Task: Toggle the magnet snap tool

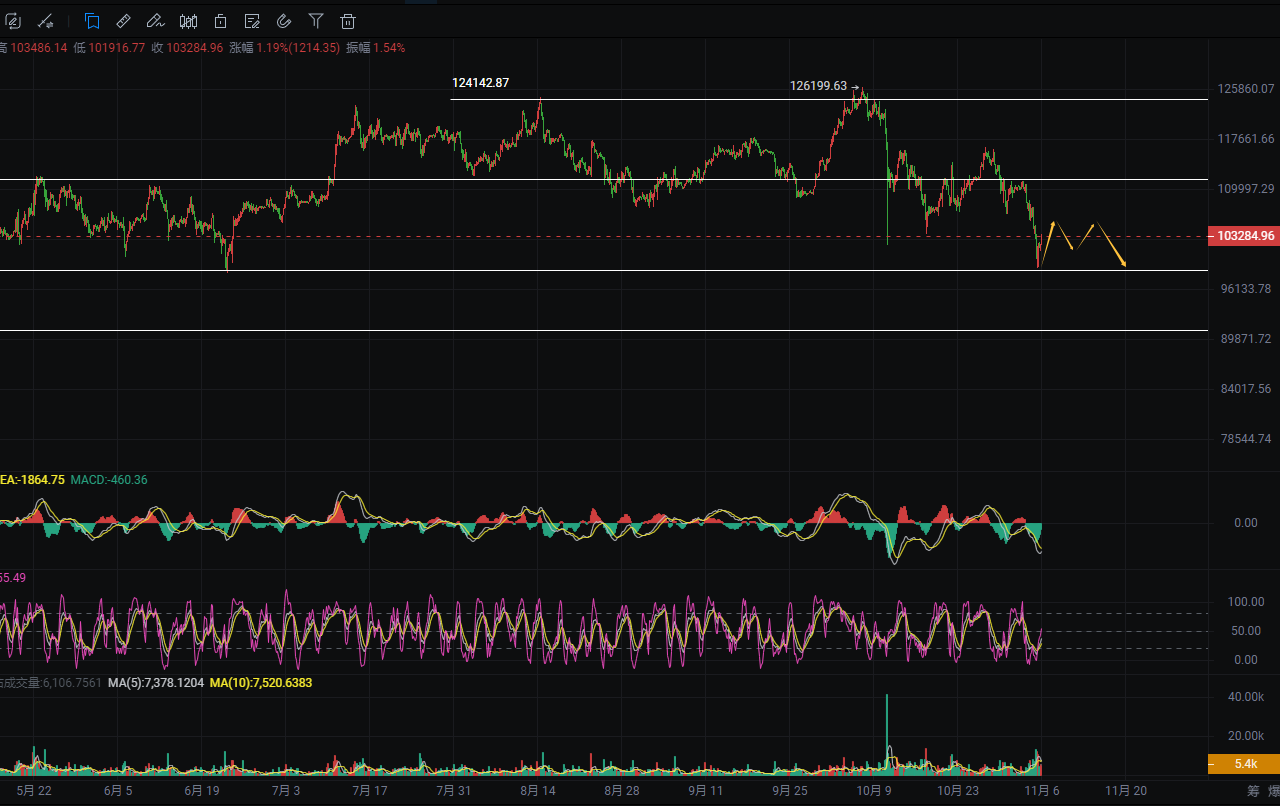Action: (x=284, y=20)
